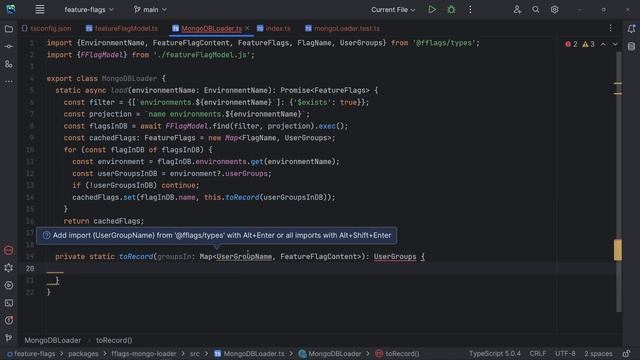This screenshot has width=640, height=360.
Task: Switch to the mongoLoader.test.ts tab
Action: click(342, 29)
